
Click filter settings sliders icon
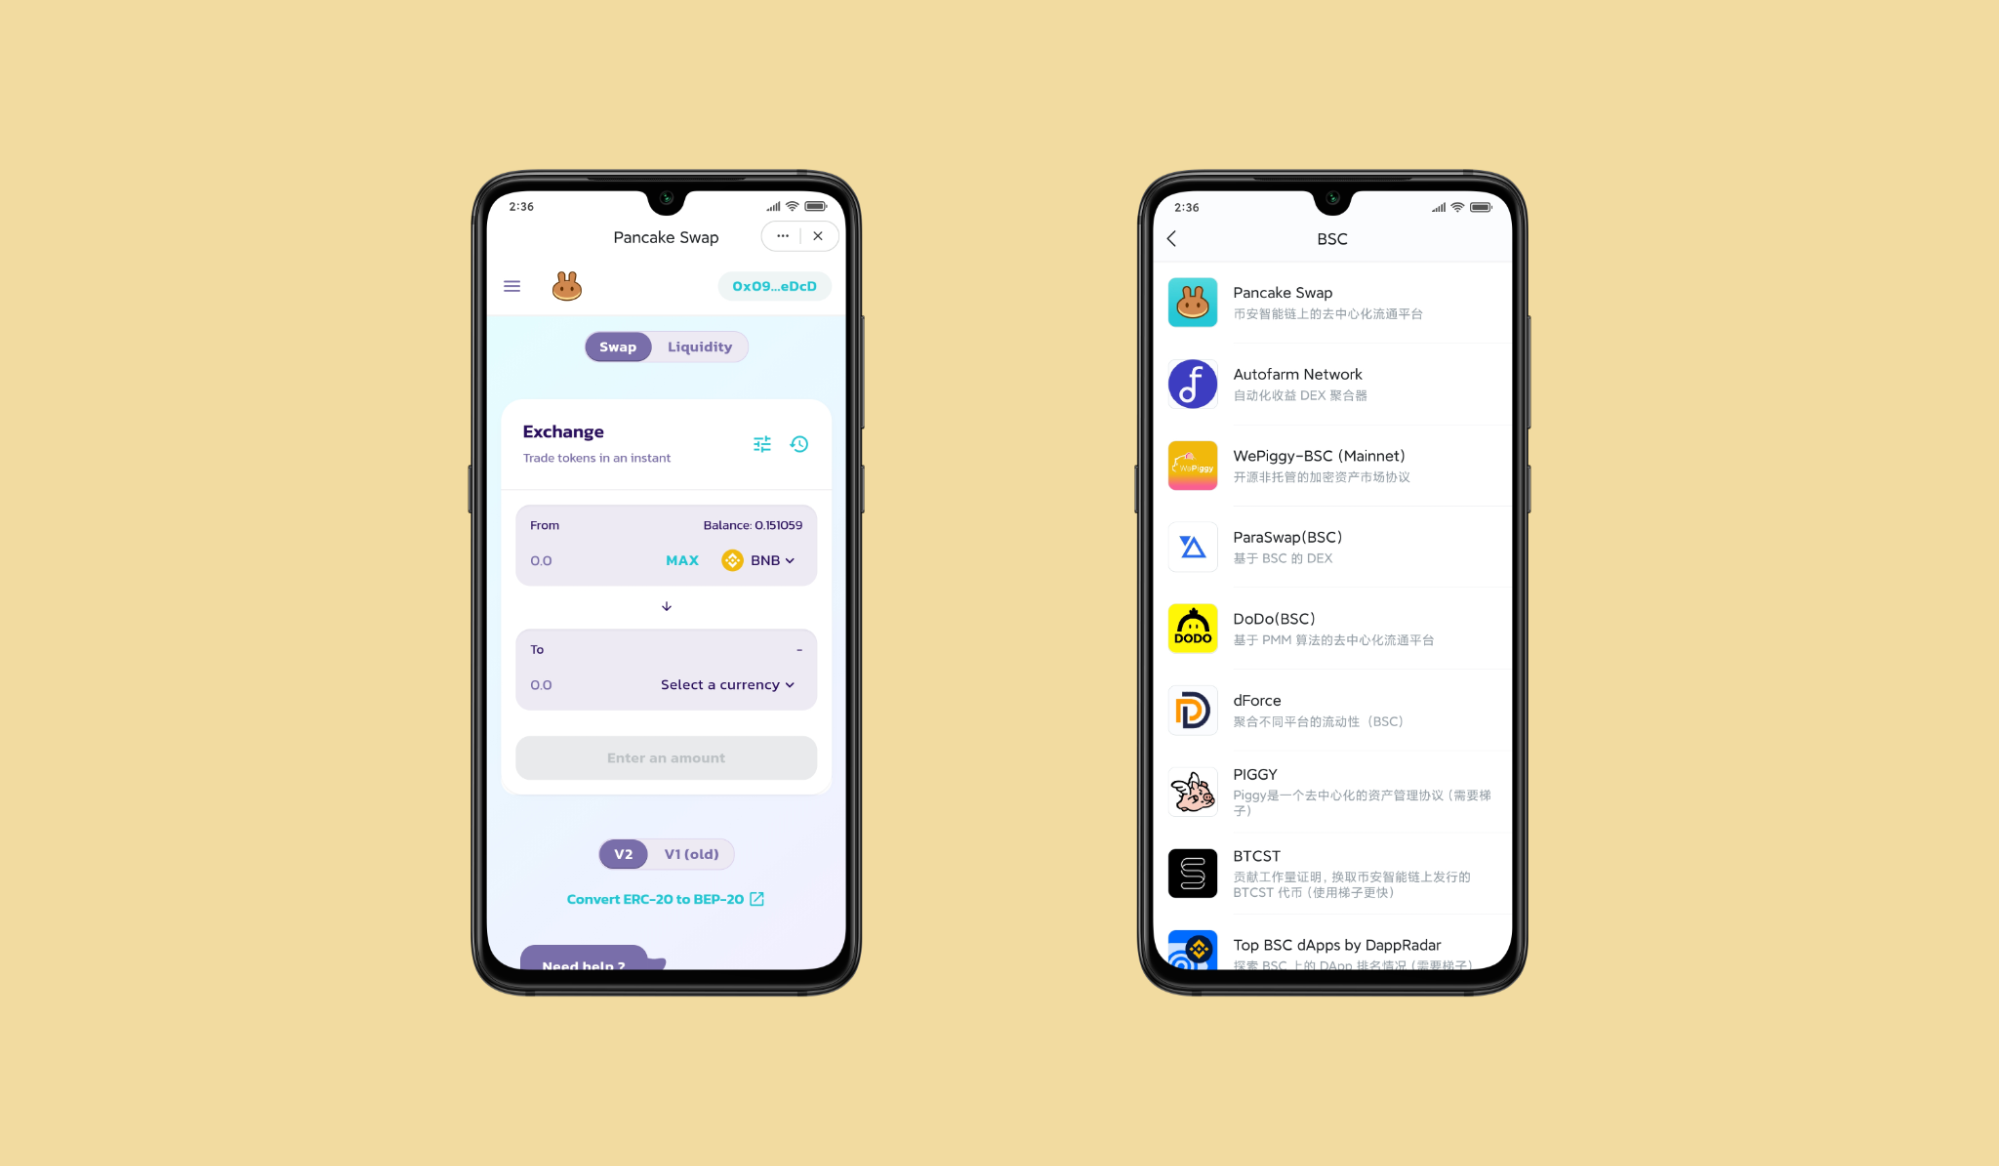pyautogui.click(x=763, y=443)
